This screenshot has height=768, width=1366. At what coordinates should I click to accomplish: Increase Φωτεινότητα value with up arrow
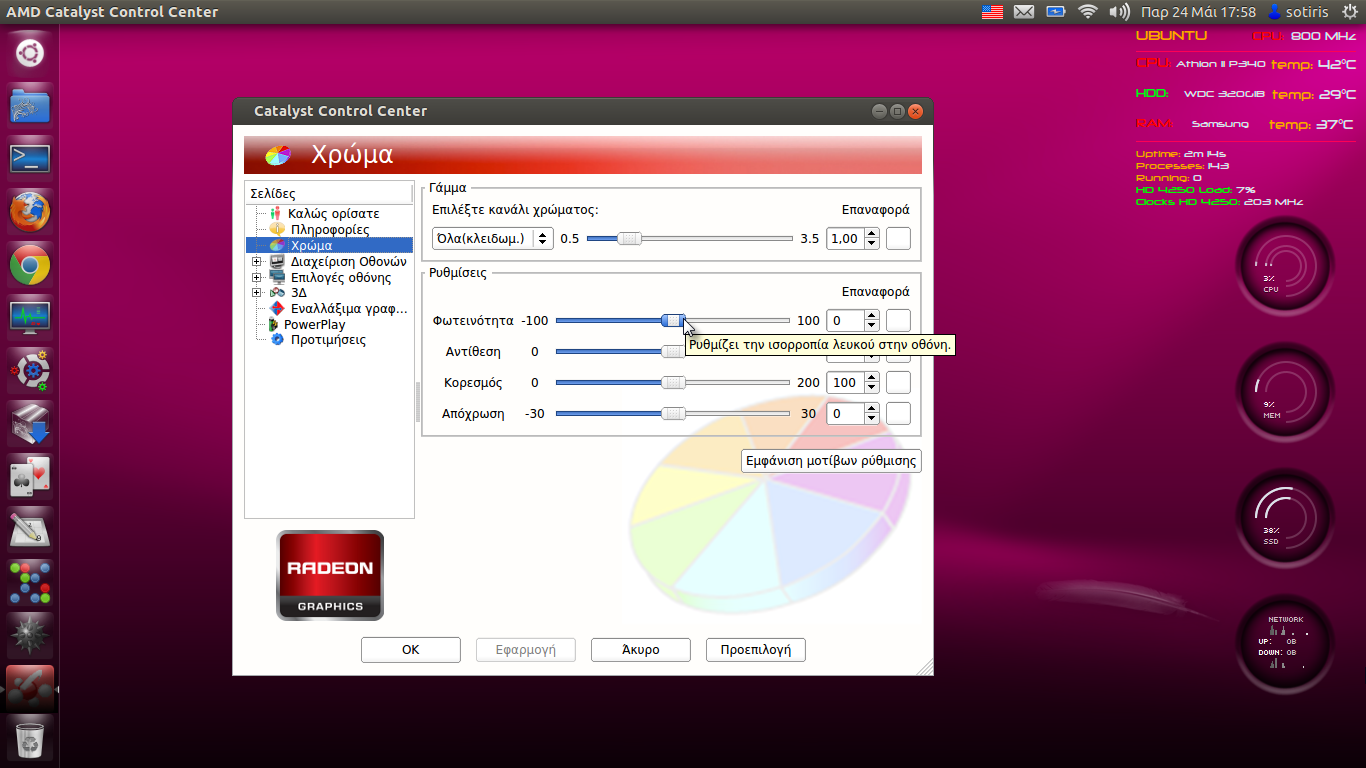point(872,316)
